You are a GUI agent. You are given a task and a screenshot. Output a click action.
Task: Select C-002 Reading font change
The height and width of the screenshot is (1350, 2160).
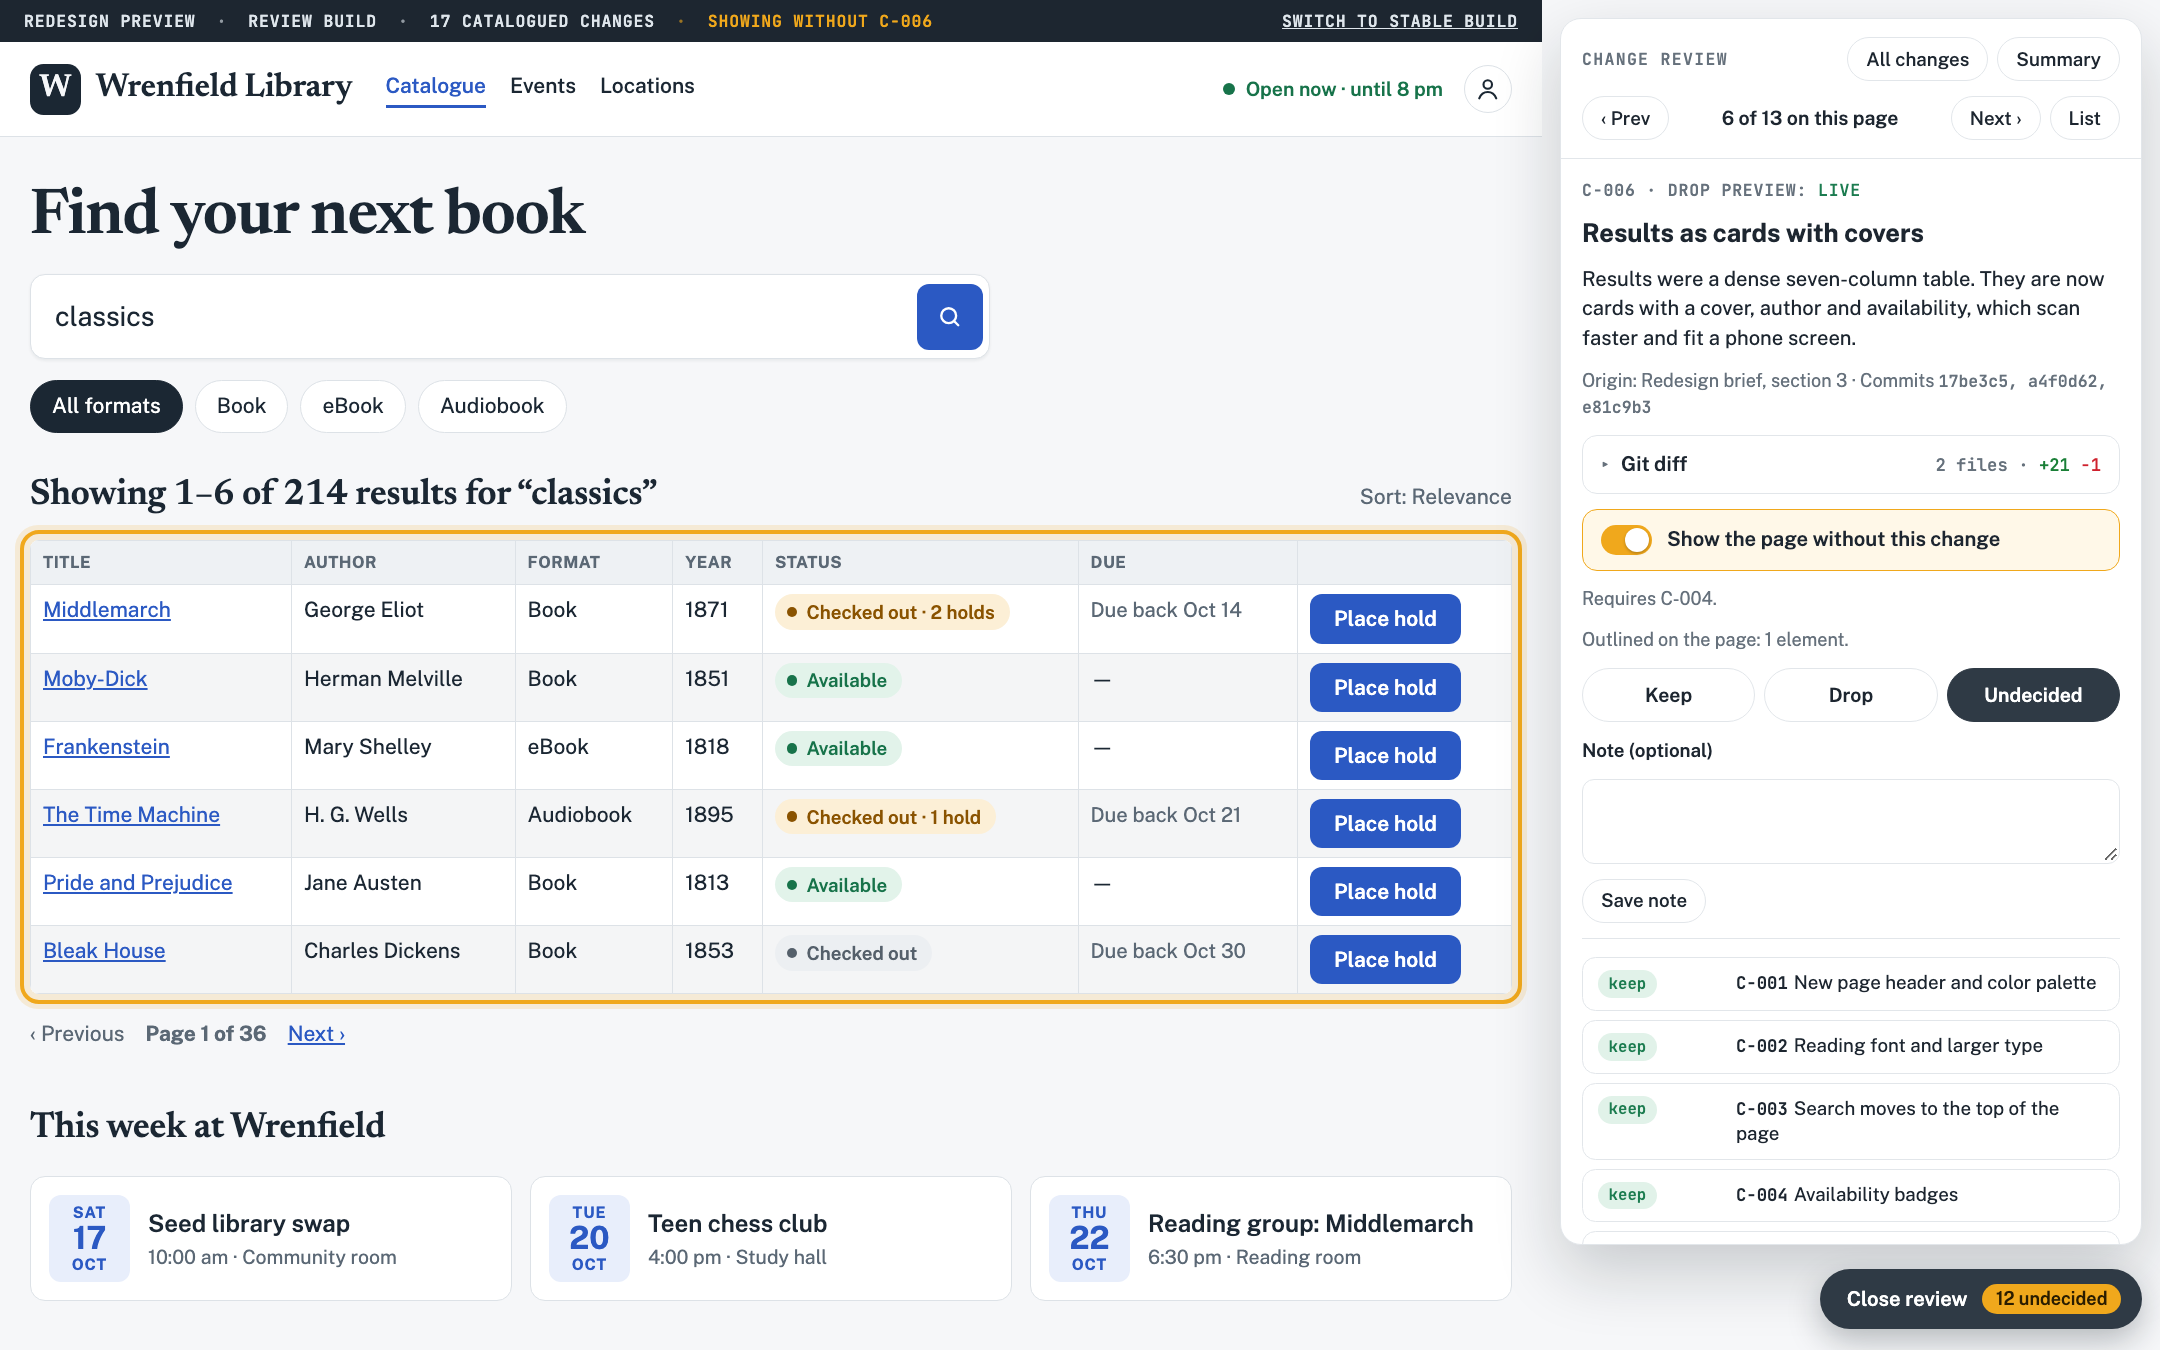point(1850,1047)
